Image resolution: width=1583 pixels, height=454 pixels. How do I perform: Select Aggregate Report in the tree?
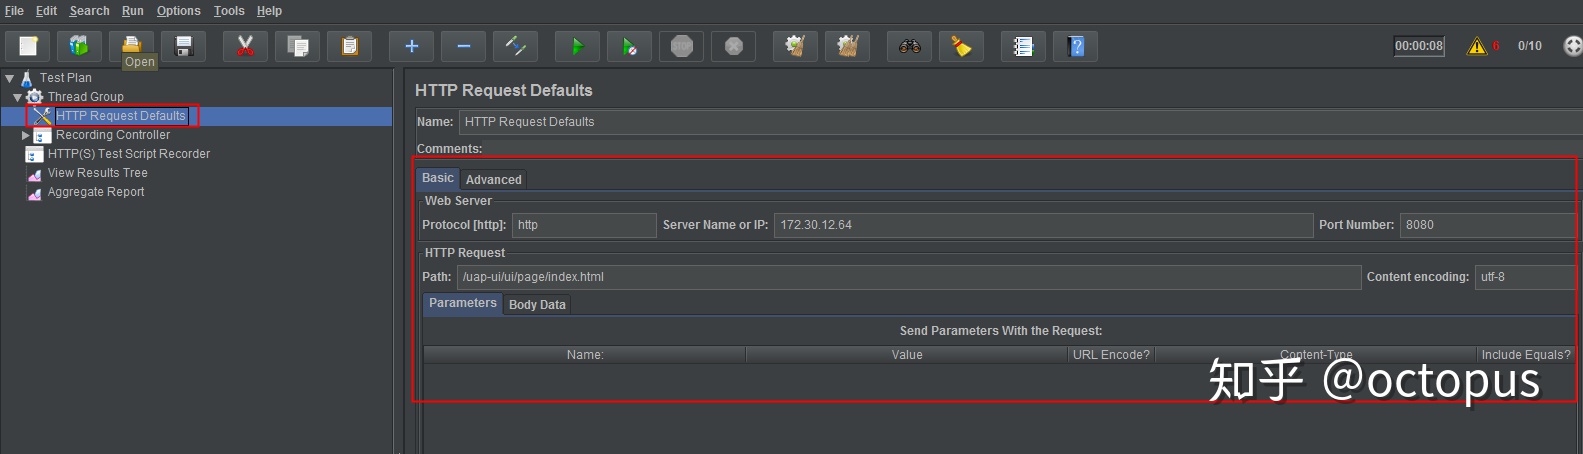96,192
